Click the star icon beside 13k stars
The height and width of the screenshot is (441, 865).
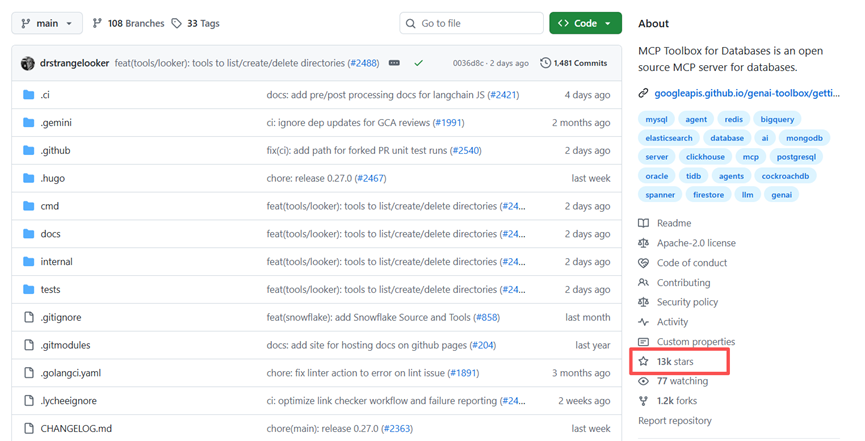click(643, 362)
